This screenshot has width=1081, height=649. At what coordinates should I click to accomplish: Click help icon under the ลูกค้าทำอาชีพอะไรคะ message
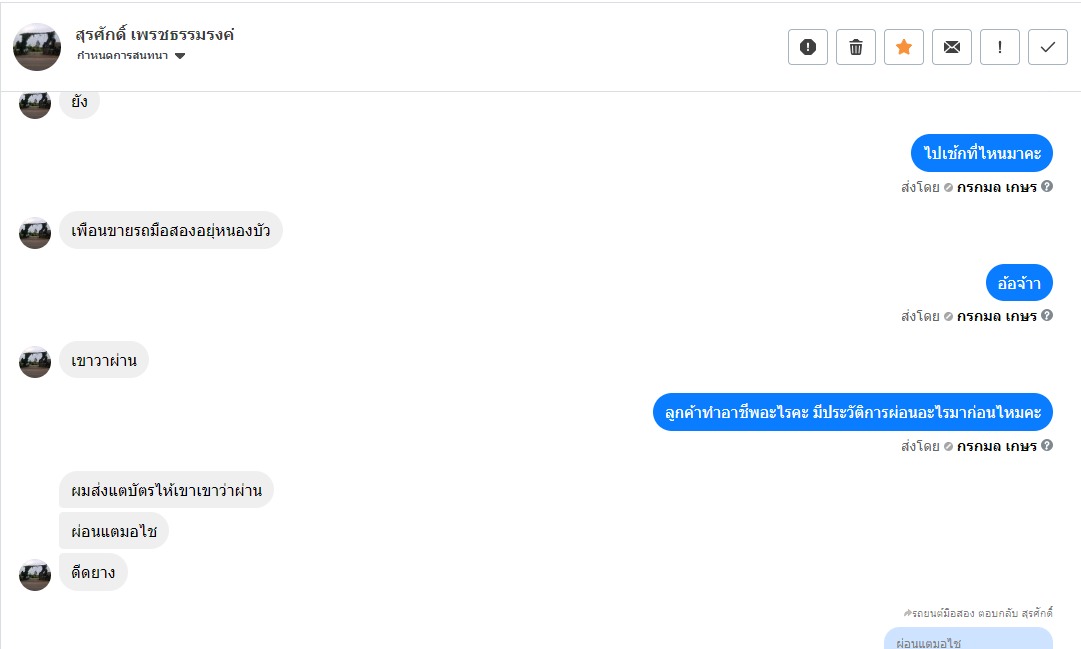(x=1047, y=446)
